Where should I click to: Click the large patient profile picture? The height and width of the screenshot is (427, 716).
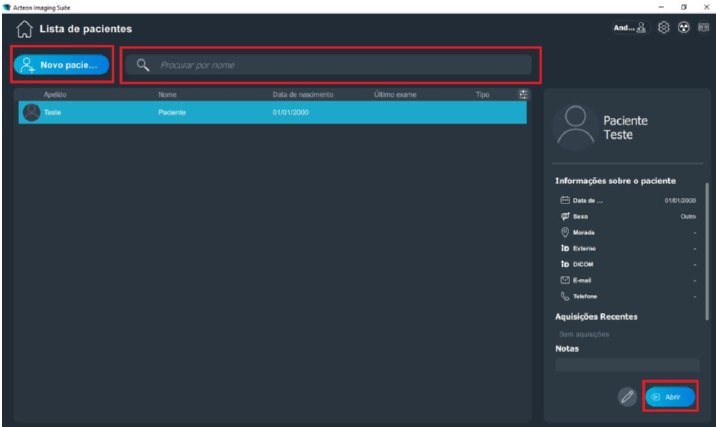click(x=575, y=127)
